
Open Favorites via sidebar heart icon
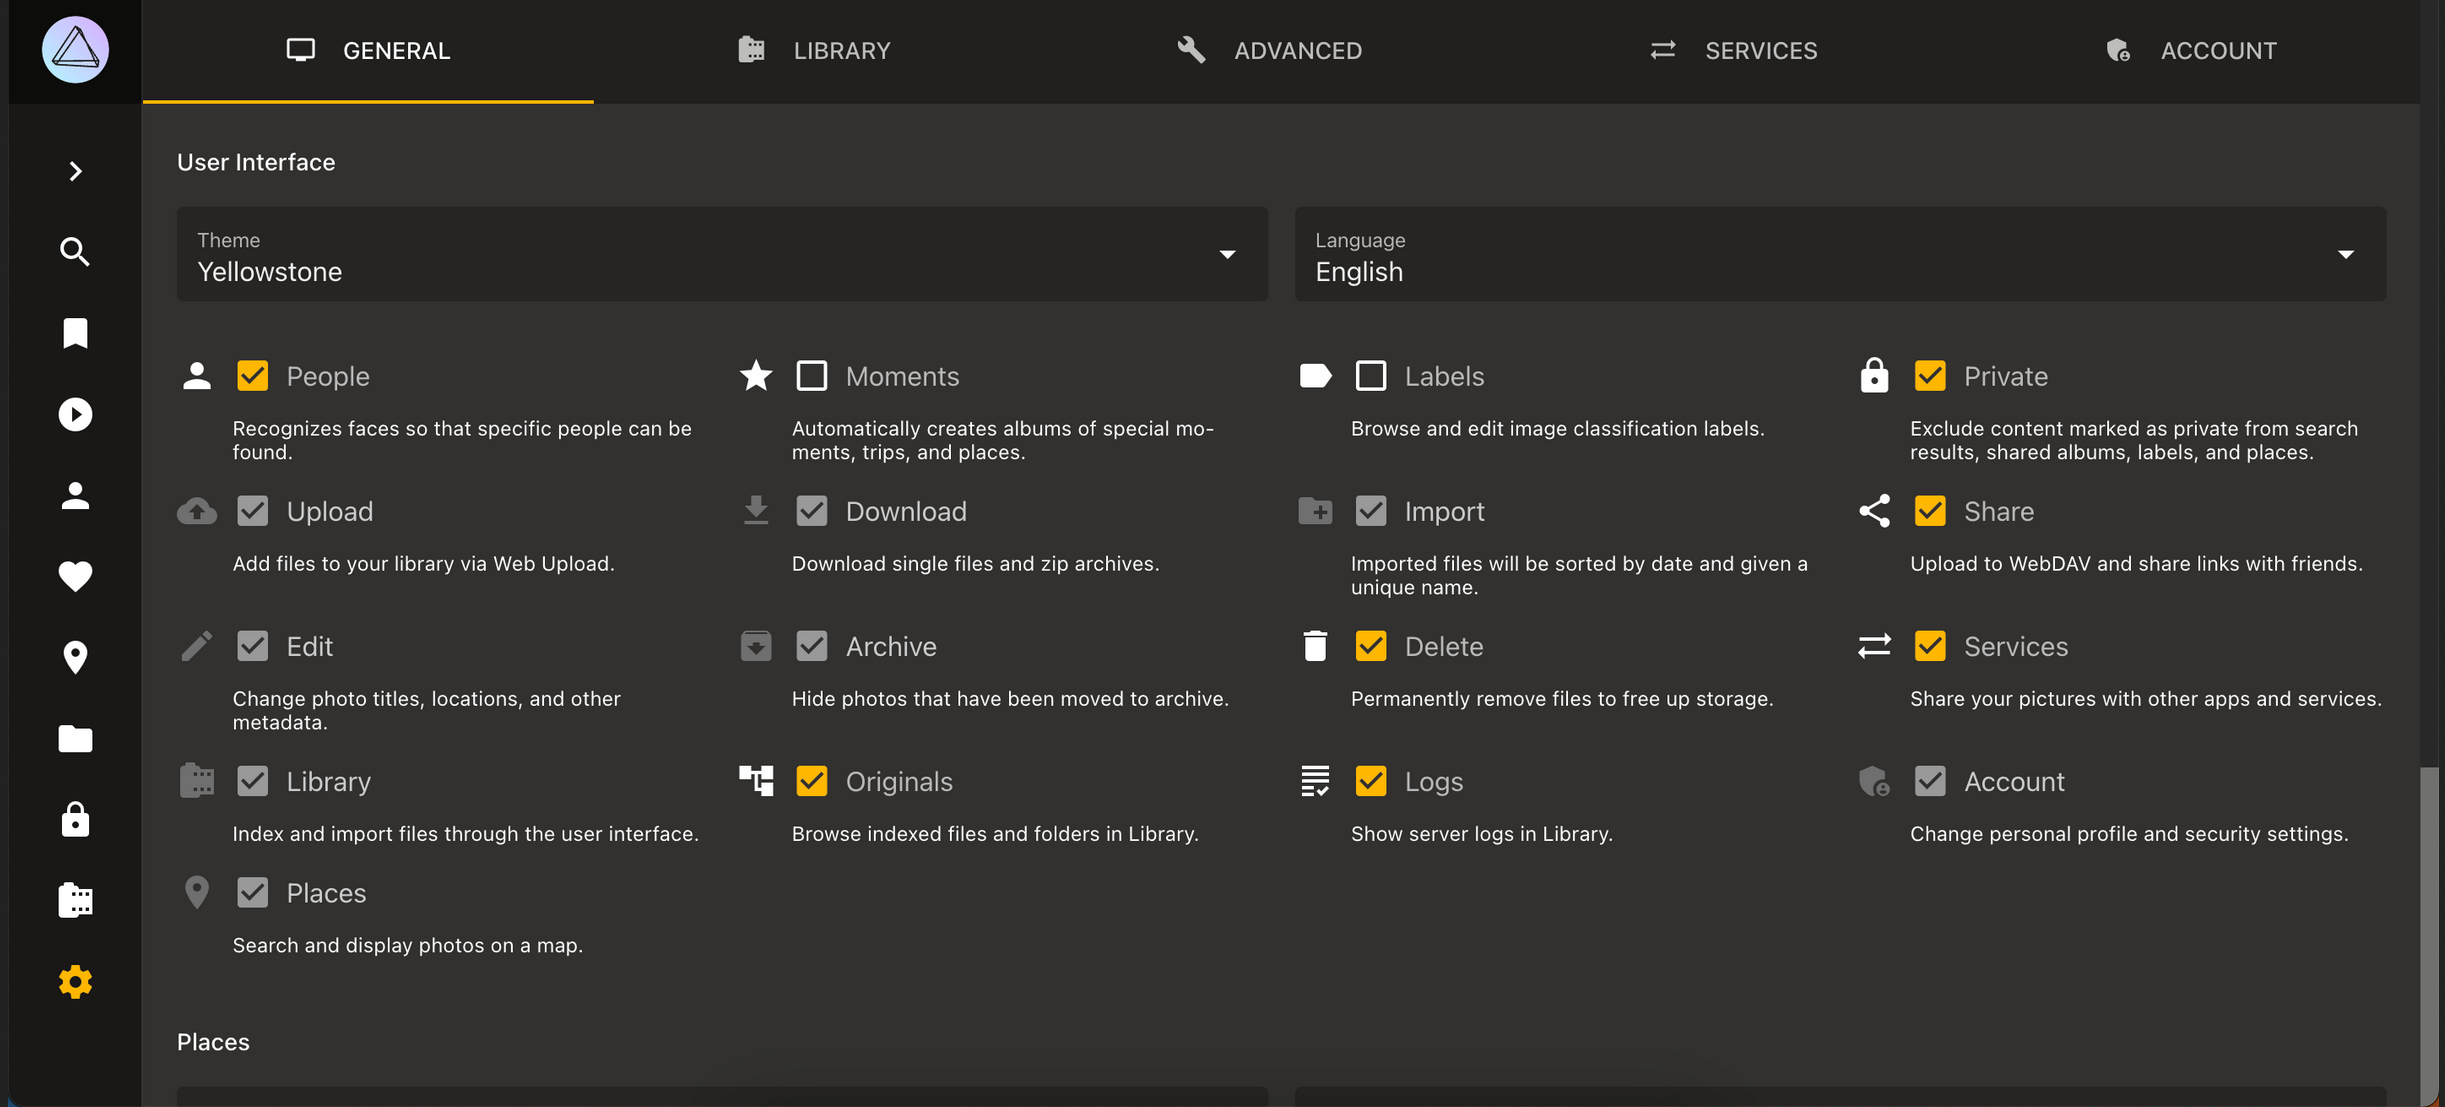75,576
